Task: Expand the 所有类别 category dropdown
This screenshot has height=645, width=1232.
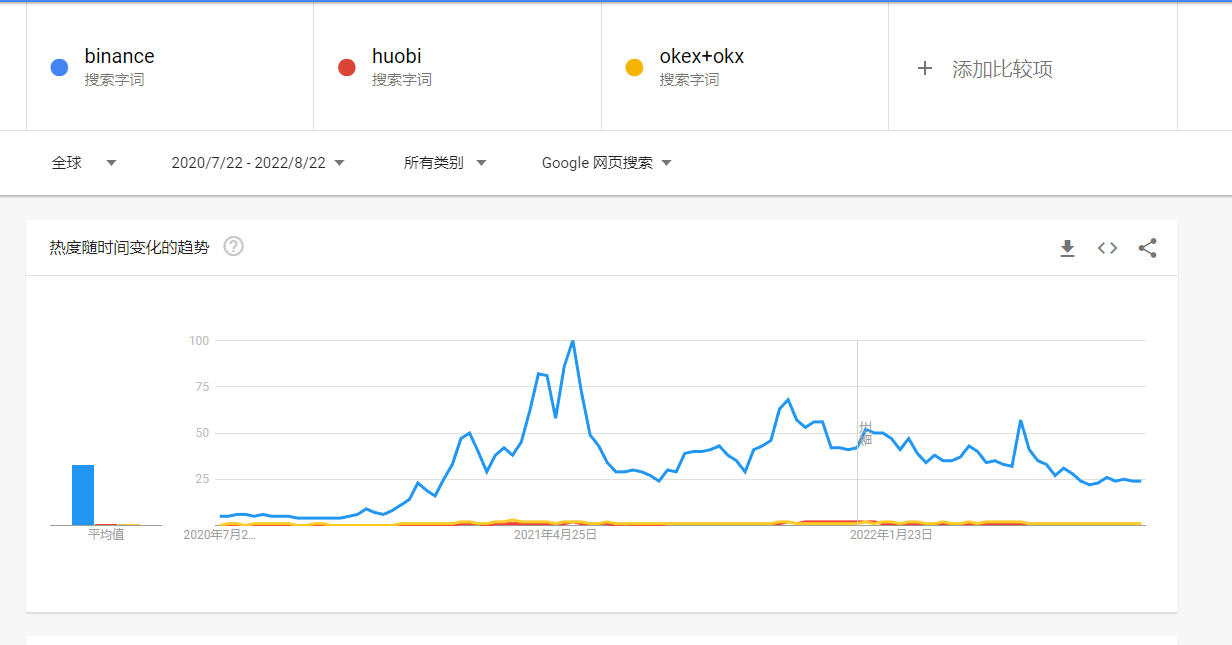Action: [x=445, y=163]
